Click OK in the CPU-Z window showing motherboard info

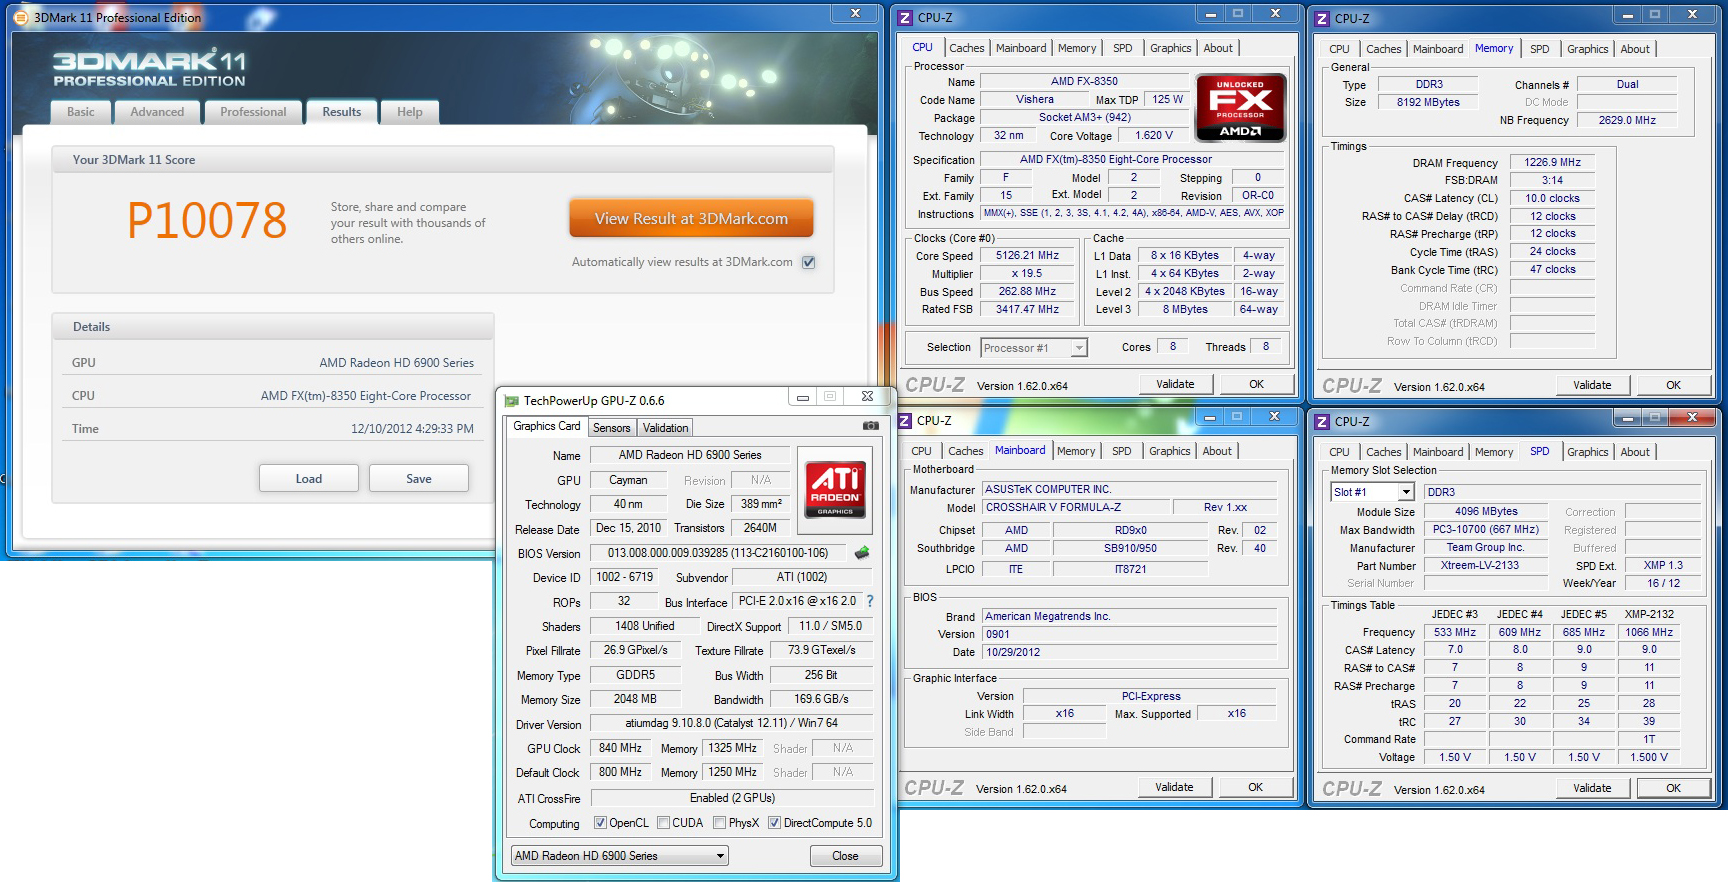[x=1255, y=787]
